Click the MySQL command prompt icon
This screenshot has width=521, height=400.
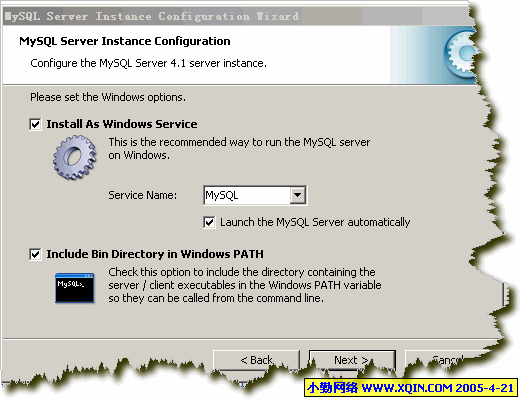[75, 288]
